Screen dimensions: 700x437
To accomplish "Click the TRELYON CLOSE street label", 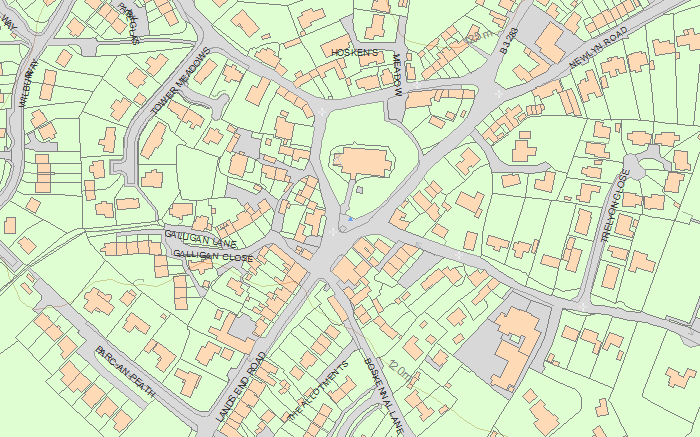I will (615, 206).
